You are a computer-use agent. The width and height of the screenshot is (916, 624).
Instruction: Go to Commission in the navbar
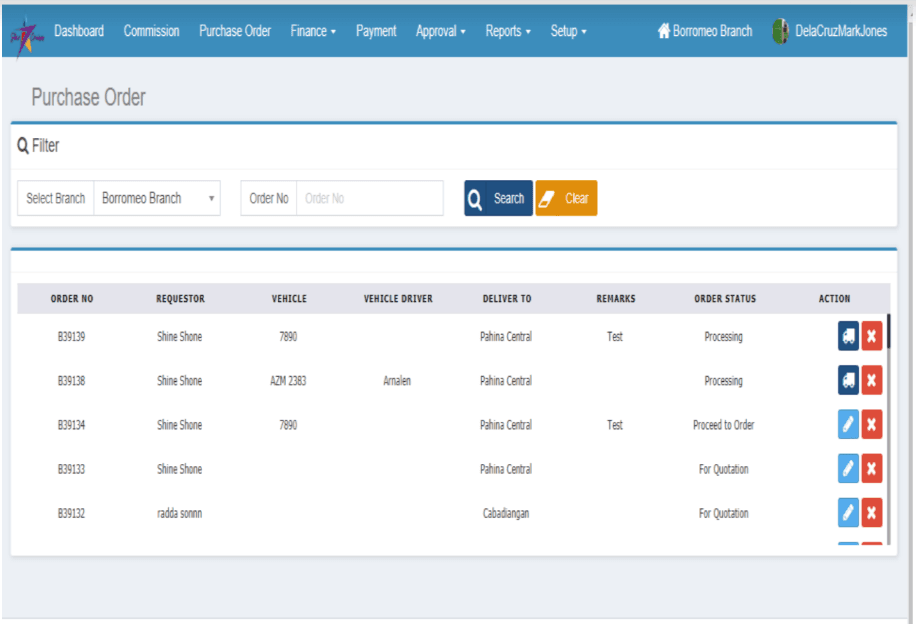(151, 31)
